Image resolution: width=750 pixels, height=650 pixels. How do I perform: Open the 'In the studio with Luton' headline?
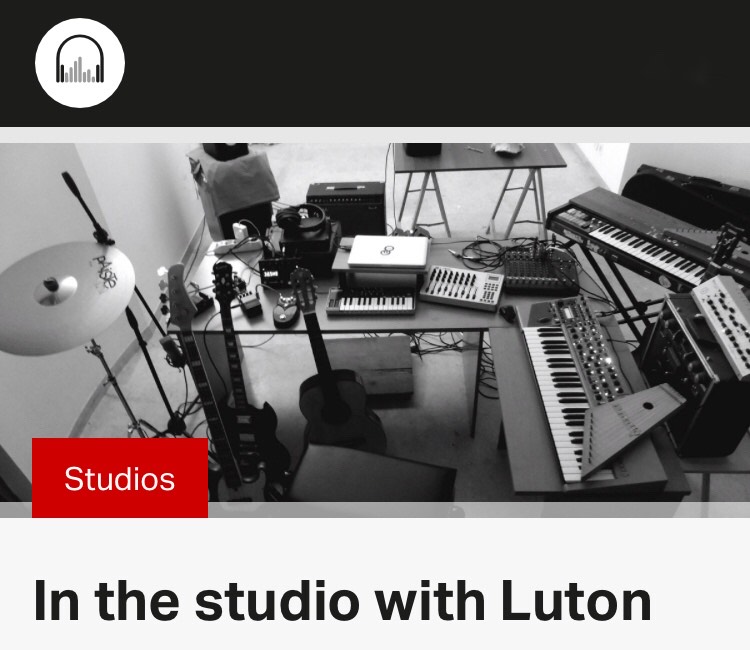pyautogui.click(x=342, y=600)
